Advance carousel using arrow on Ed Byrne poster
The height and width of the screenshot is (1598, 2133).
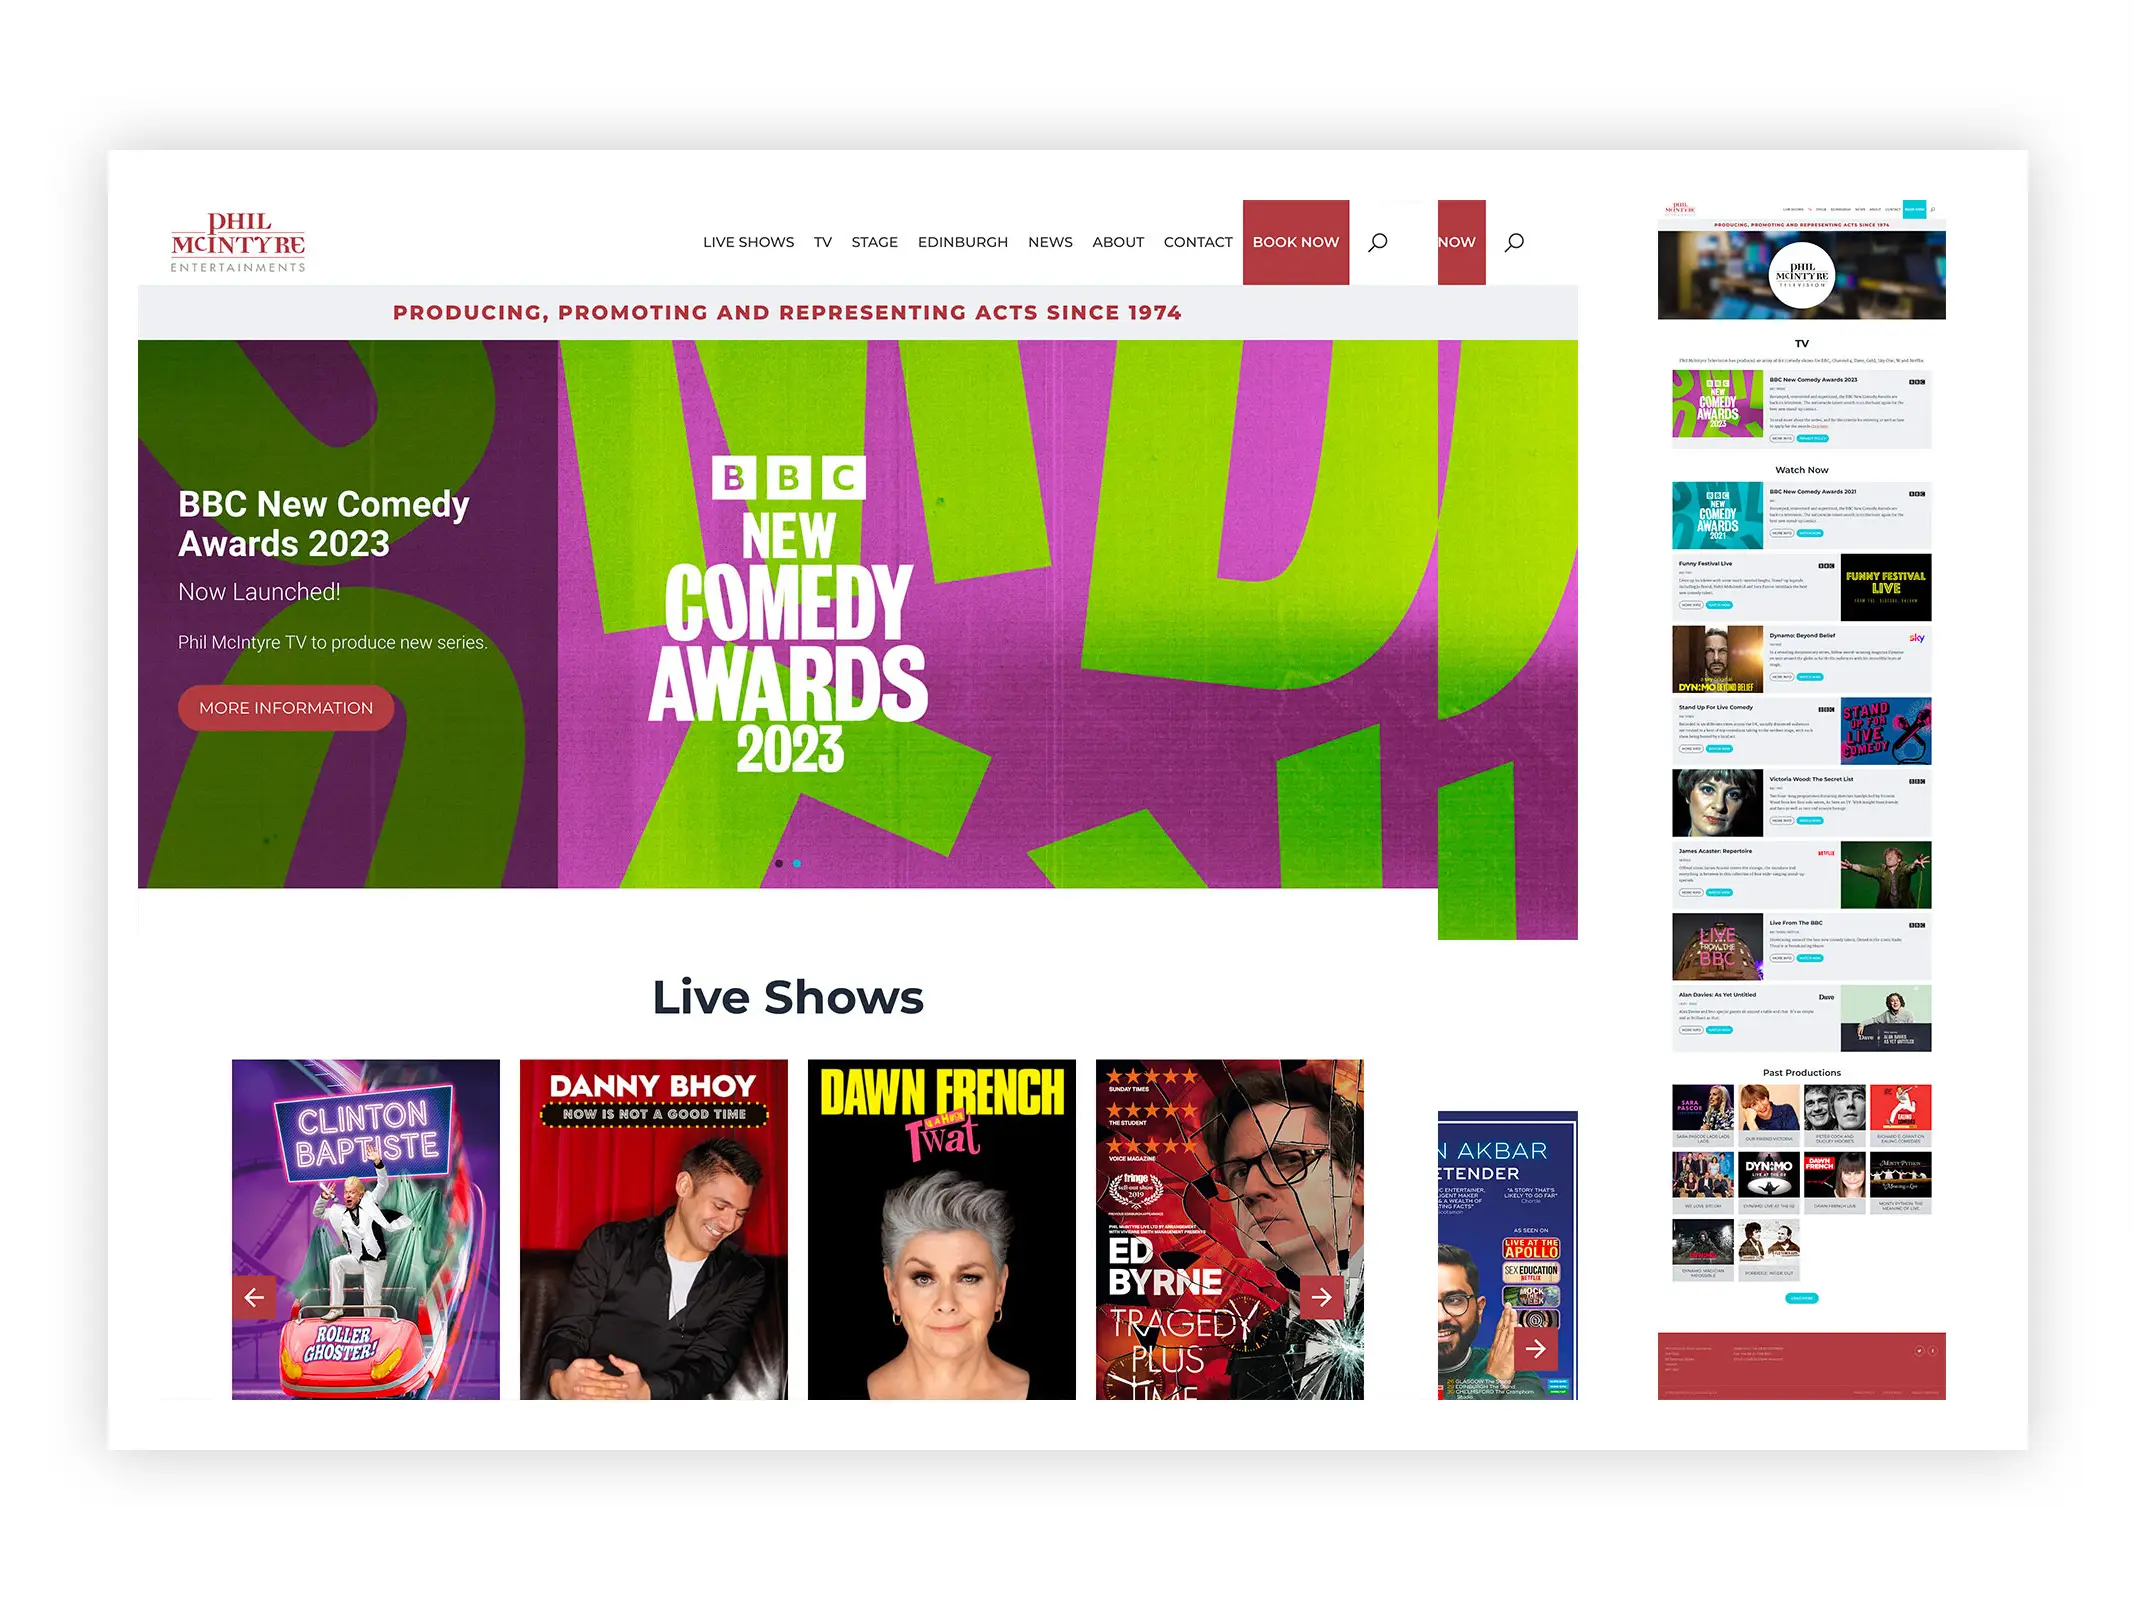[x=1322, y=1297]
